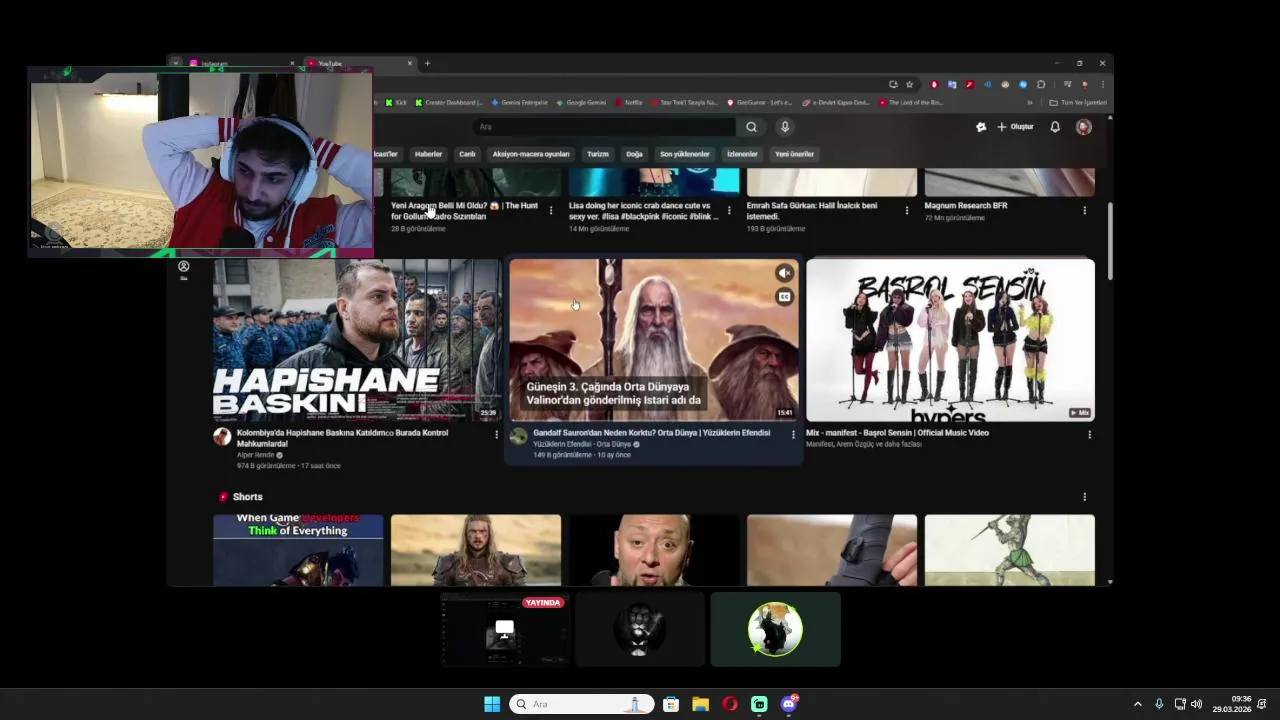
Task: Open Hapishane Baskını video thumbnail
Action: click(357, 340)
